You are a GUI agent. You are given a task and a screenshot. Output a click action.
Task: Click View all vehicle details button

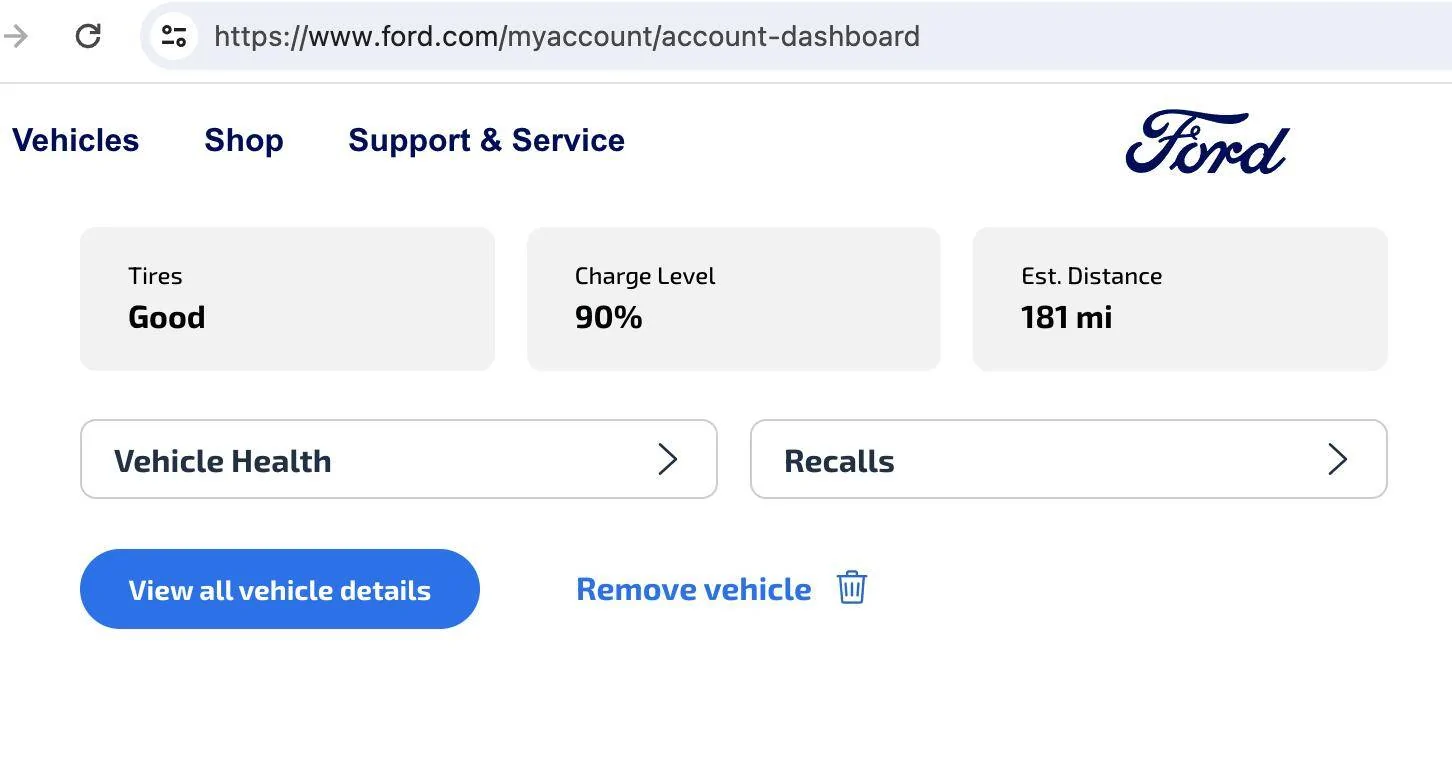tap(280, 589)
